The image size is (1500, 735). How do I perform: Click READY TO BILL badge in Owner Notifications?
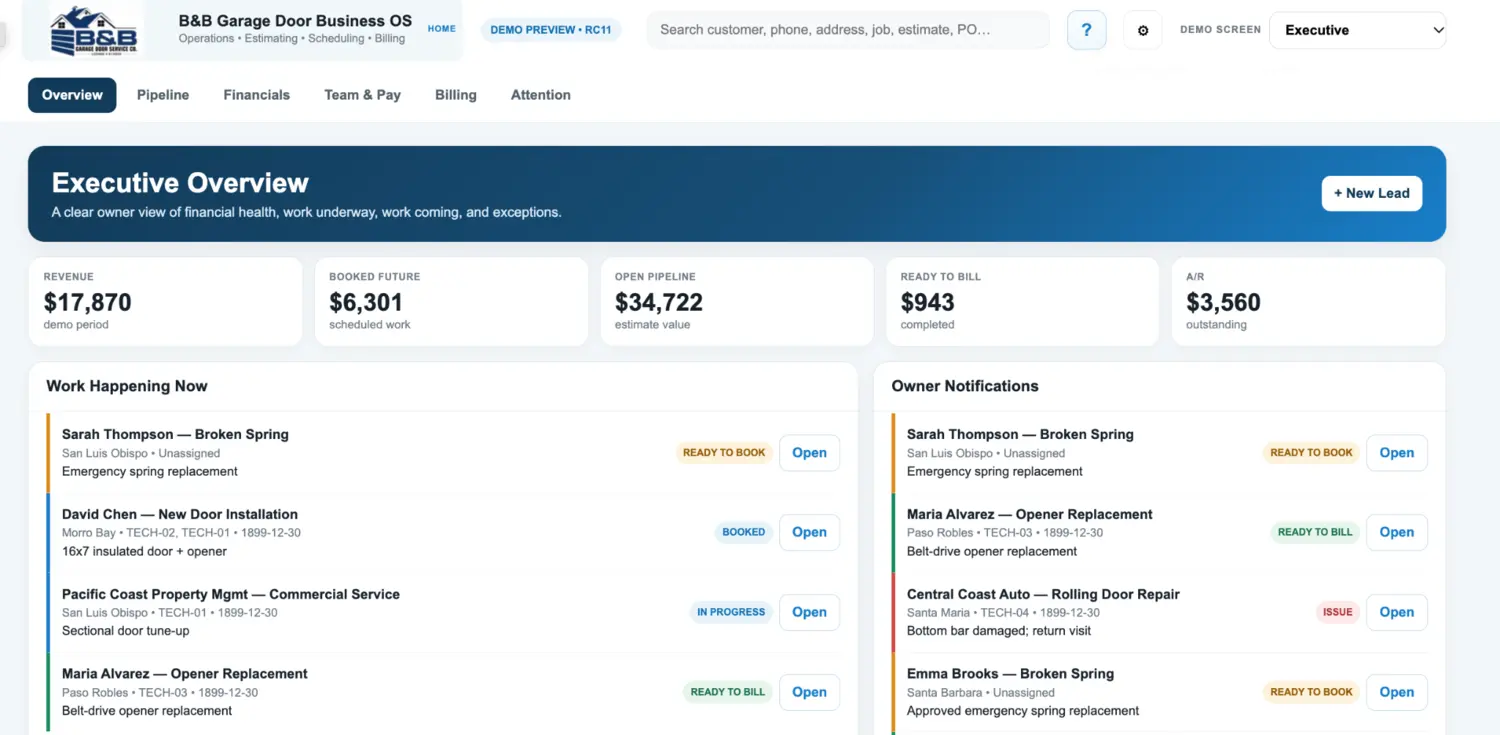point(1315,532)
